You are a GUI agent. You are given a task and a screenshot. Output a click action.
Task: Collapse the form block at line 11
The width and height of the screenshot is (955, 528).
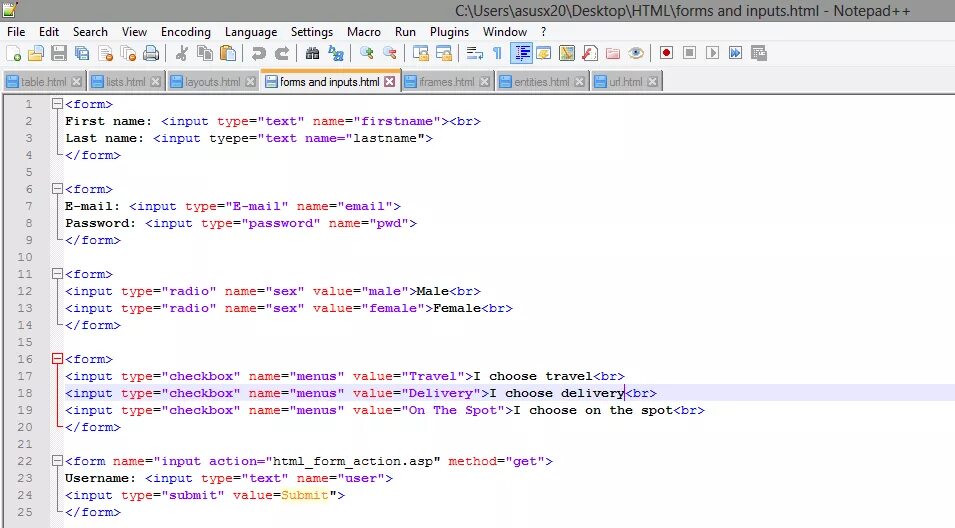[x=57, y=274]
